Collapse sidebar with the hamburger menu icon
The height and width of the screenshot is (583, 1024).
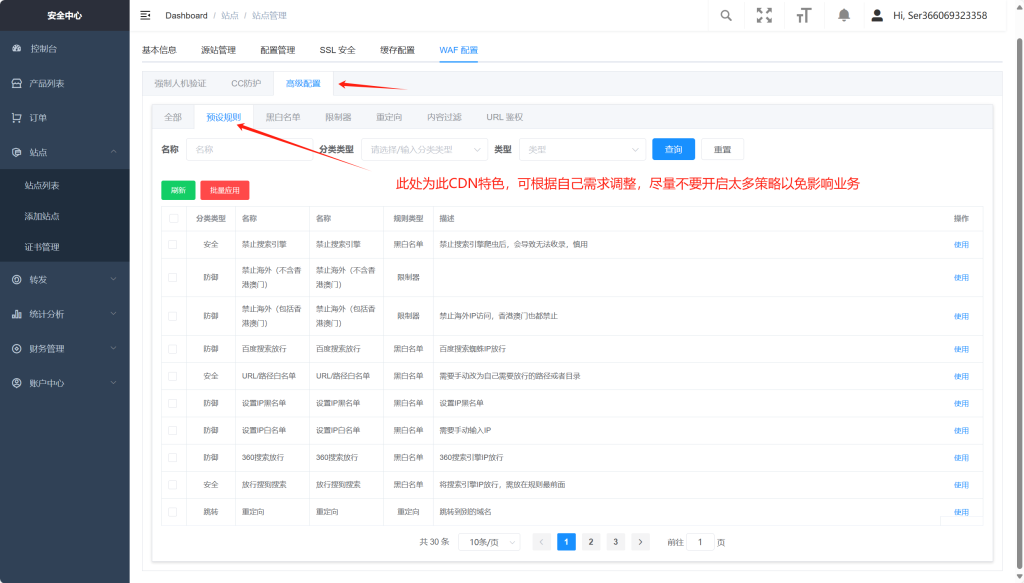click(x=145, y=15)
